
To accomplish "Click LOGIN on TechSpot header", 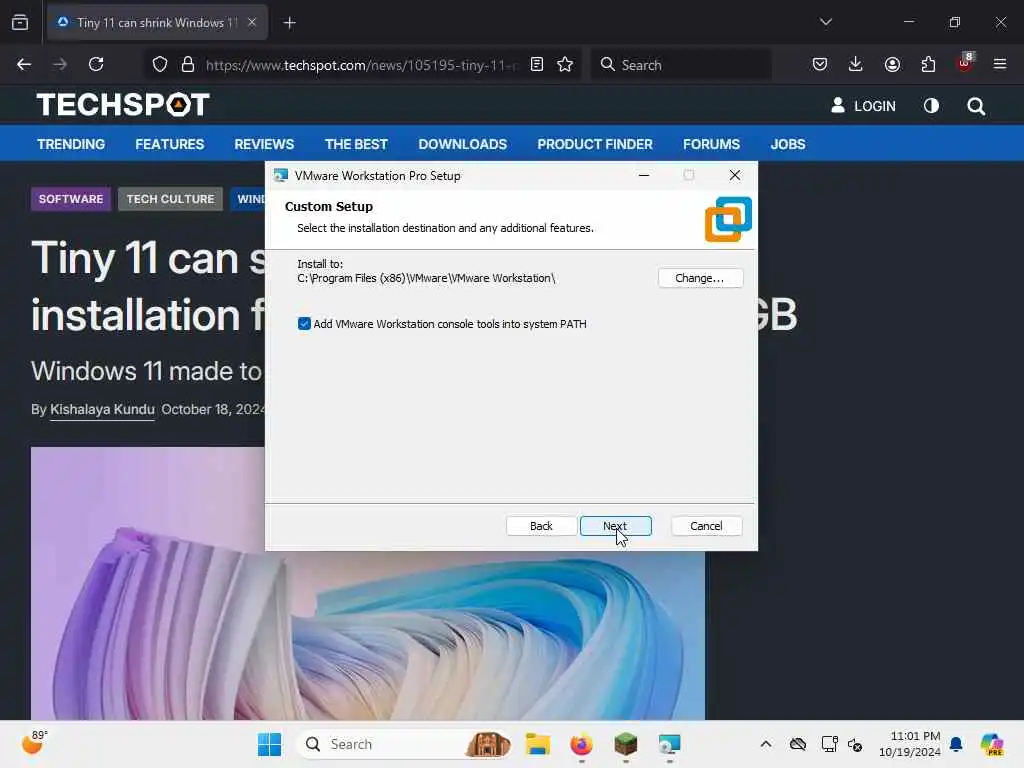I will 863,106.
